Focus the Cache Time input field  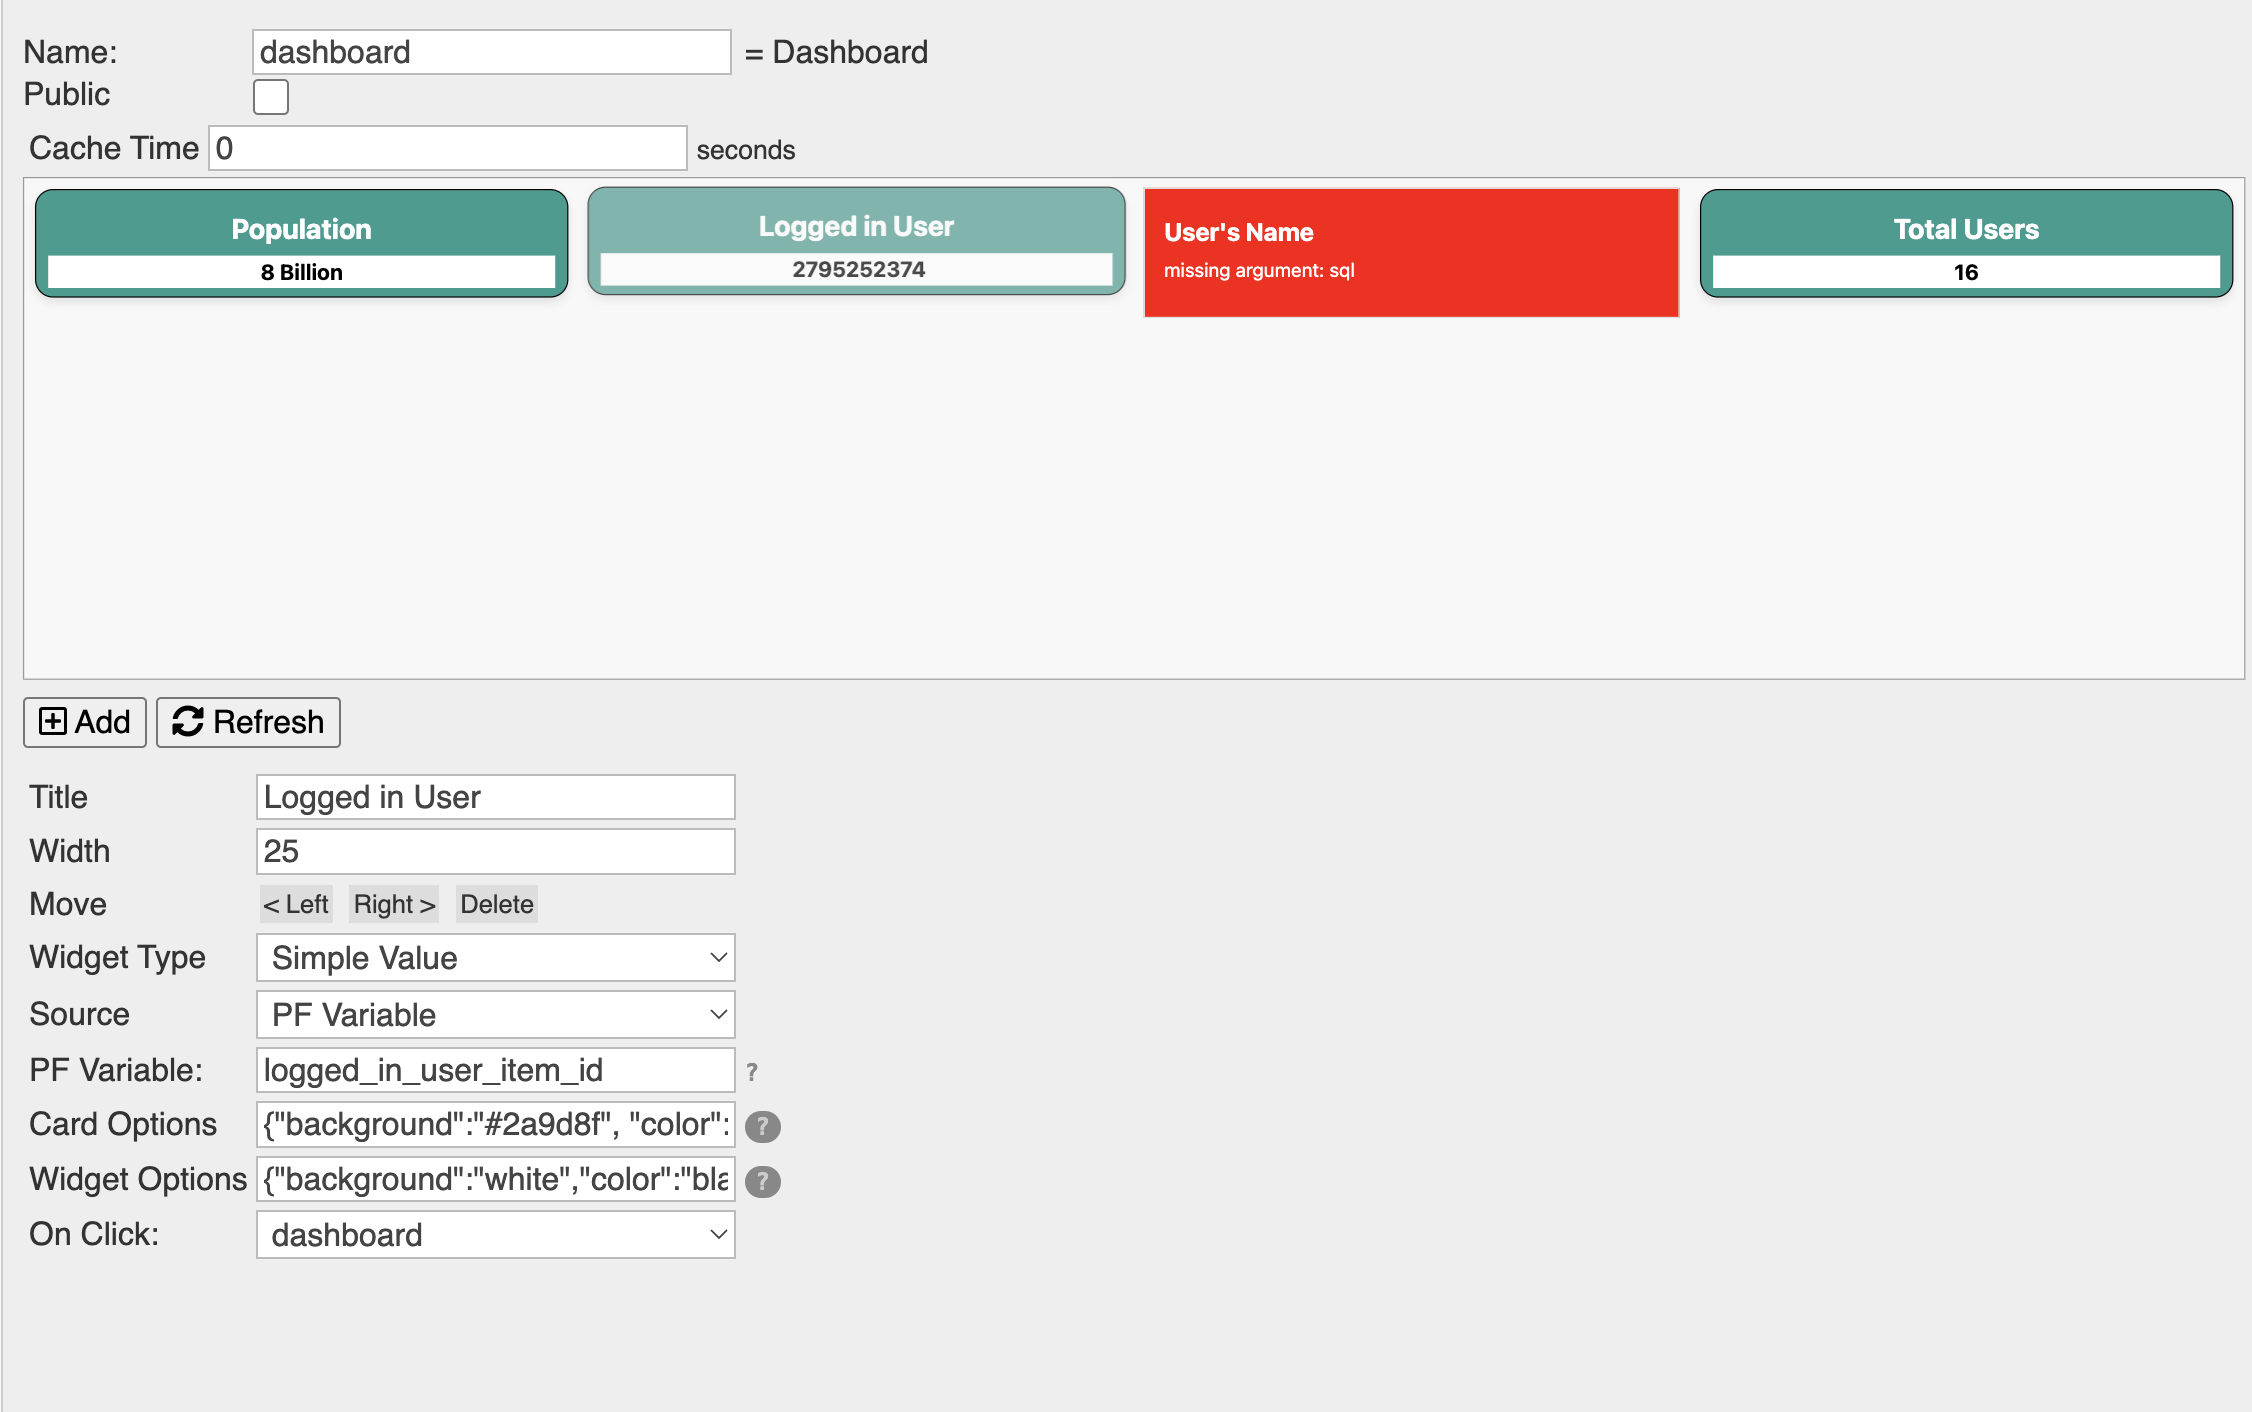tap(447, 148)
